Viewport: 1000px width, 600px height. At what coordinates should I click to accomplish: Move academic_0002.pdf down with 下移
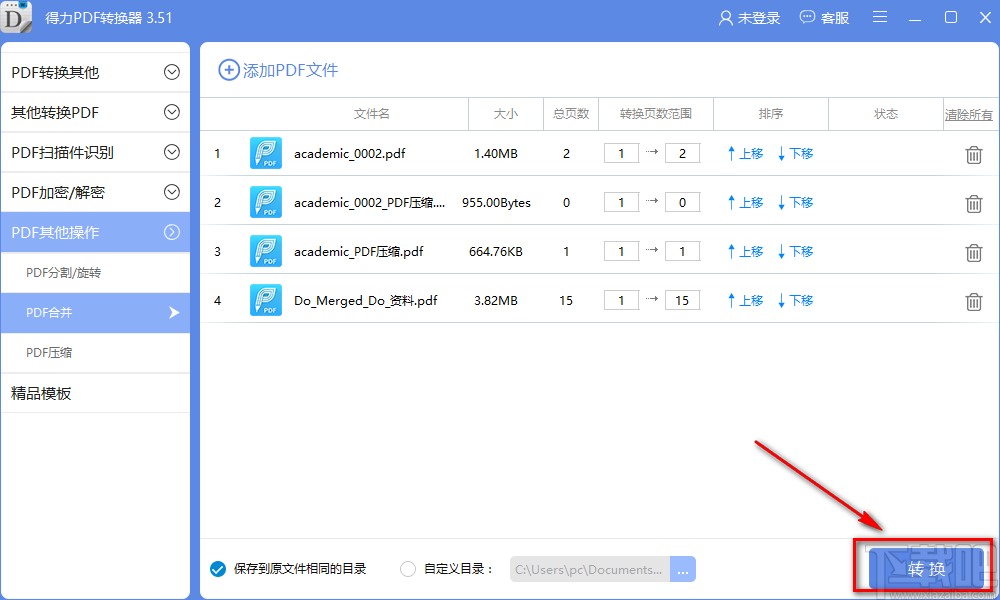[795, 153]
